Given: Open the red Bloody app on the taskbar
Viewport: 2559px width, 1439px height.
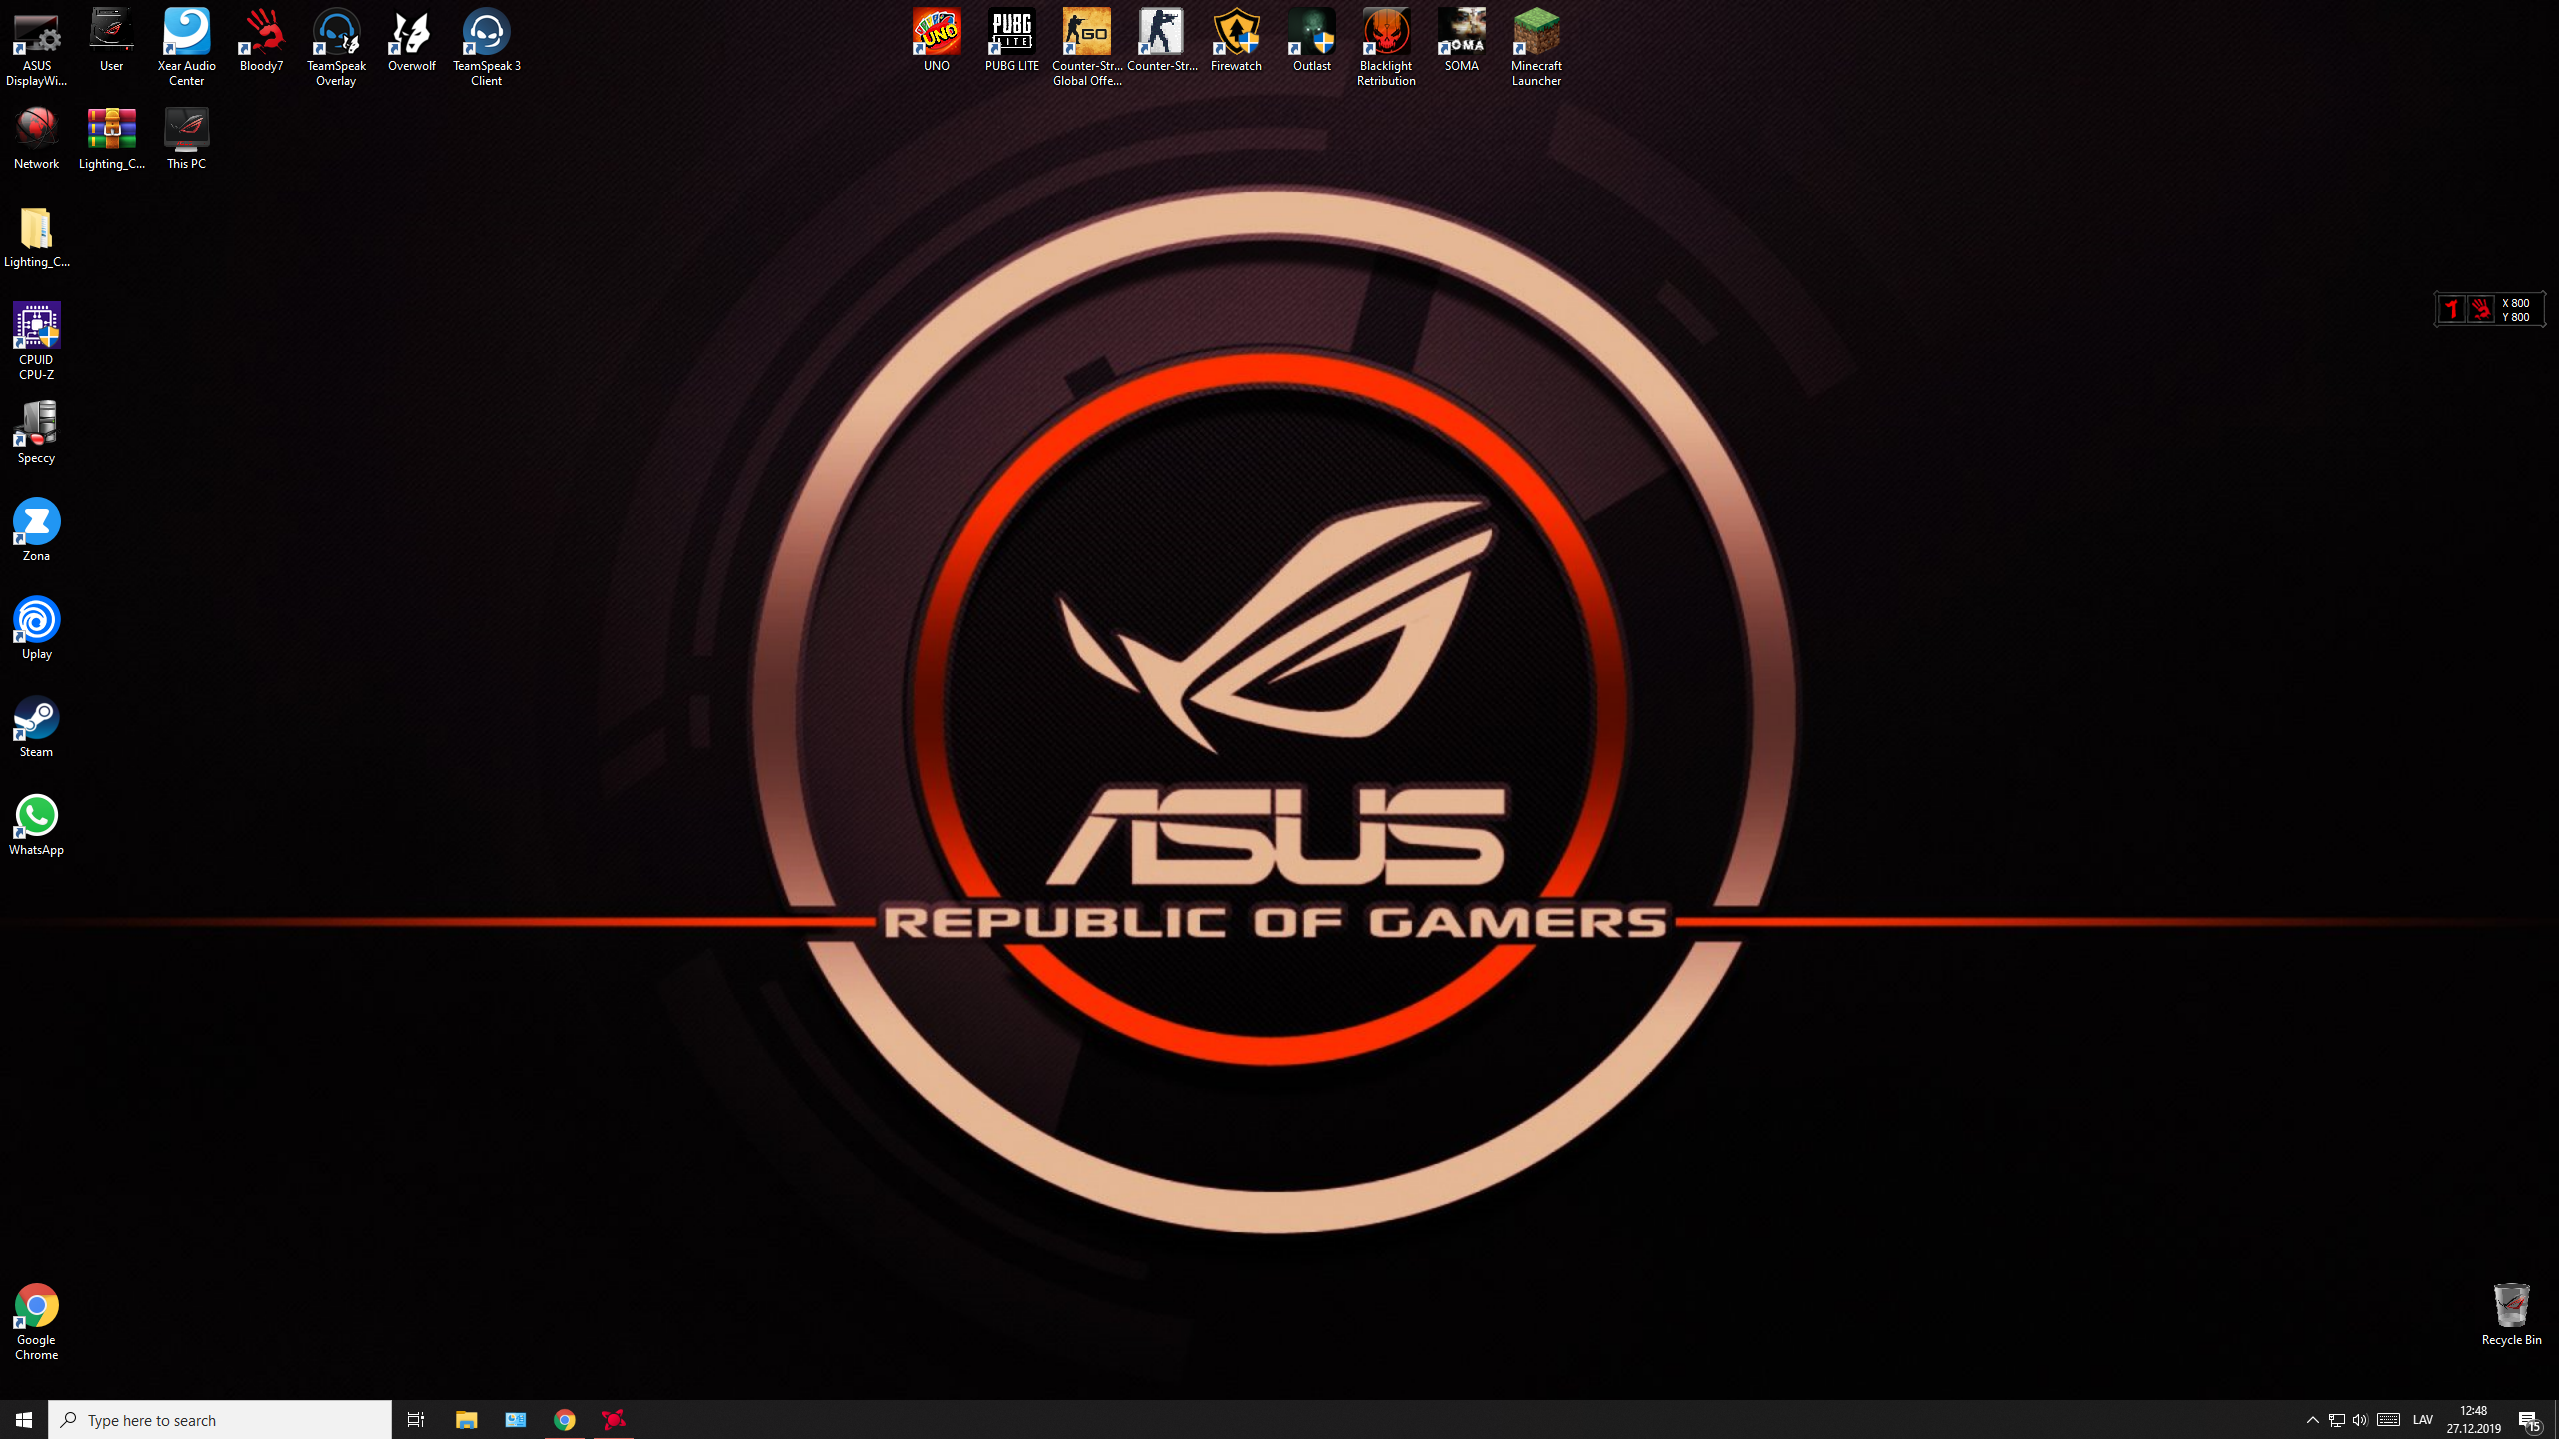Looking at the screenshot, I should 614,1419.
